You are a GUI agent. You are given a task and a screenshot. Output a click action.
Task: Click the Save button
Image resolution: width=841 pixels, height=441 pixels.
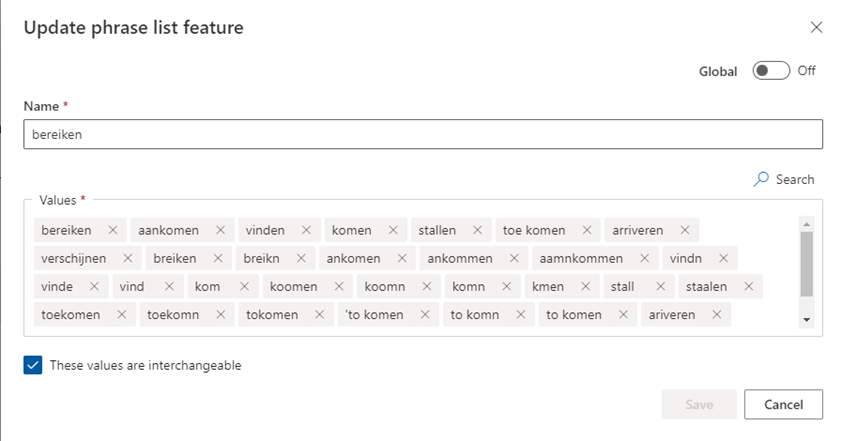[x=699, y=404]
